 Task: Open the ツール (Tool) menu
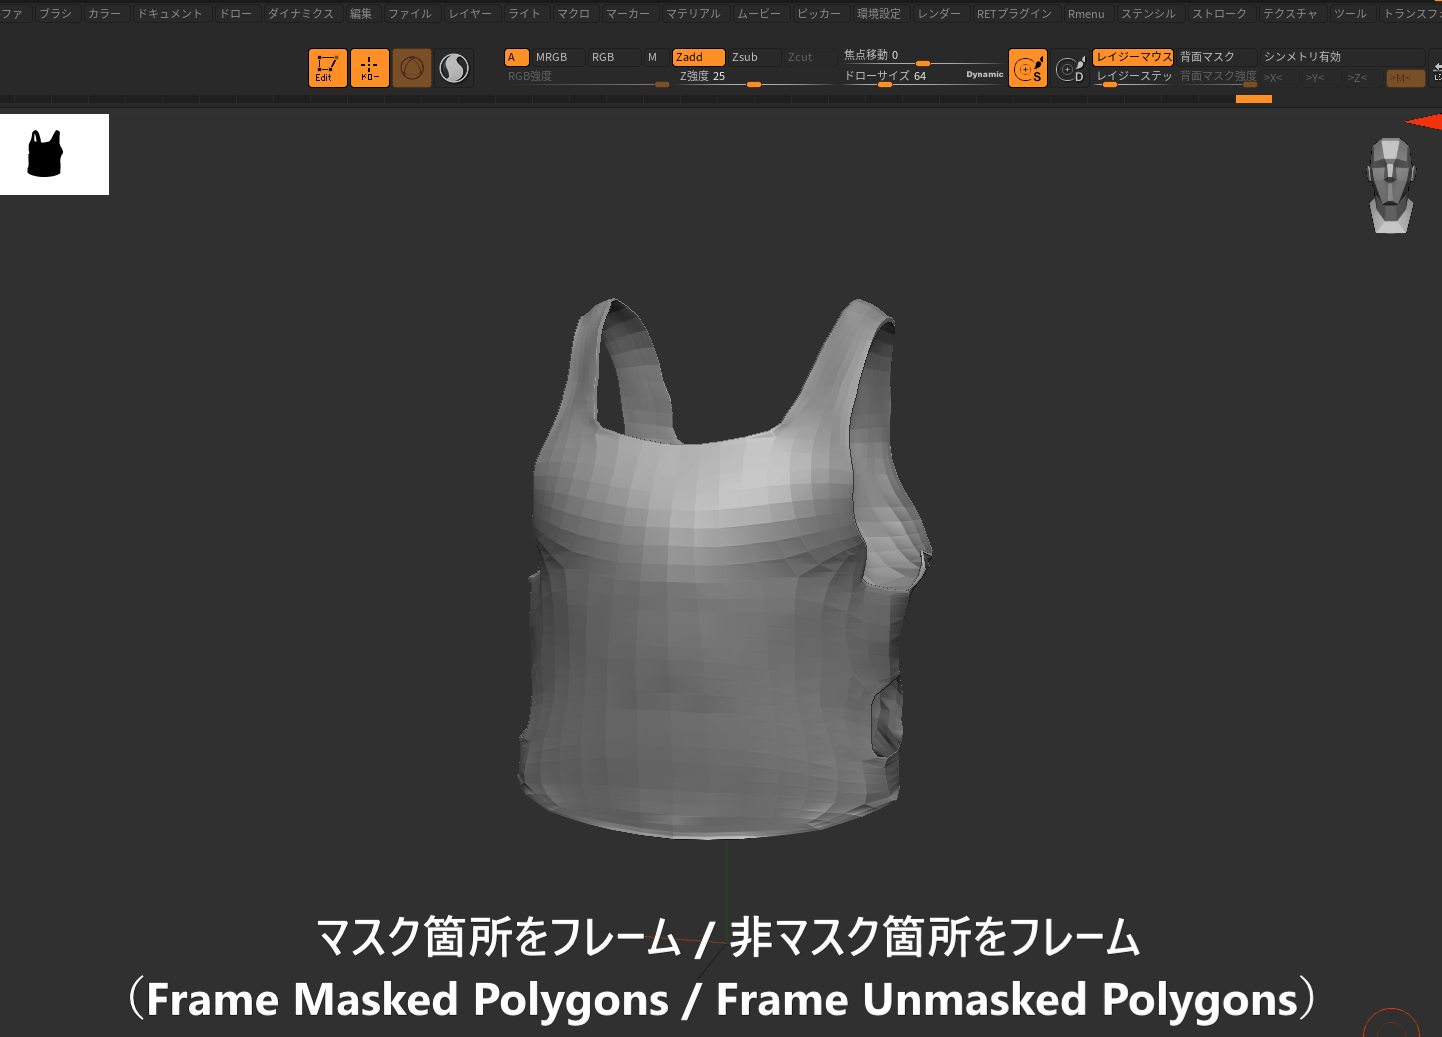(x=1350, y=13)
